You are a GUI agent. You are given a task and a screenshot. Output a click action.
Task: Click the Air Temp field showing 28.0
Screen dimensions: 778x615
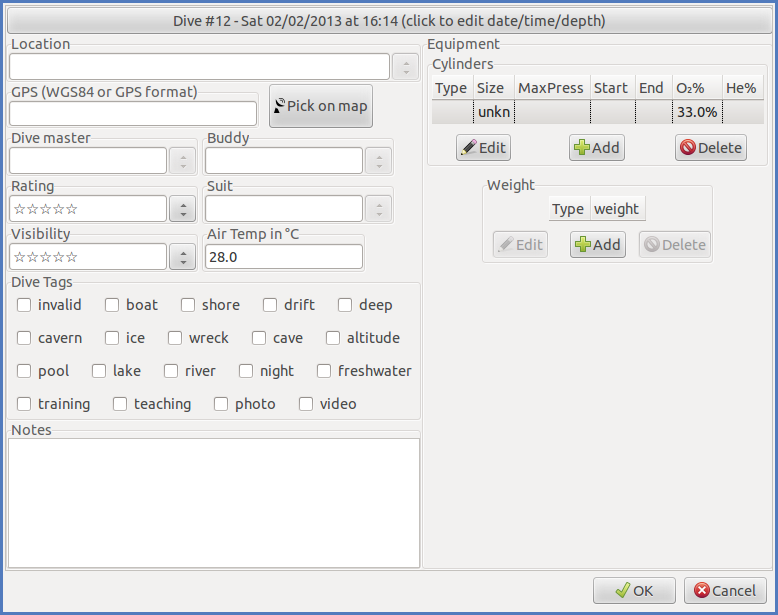point(284,257)
